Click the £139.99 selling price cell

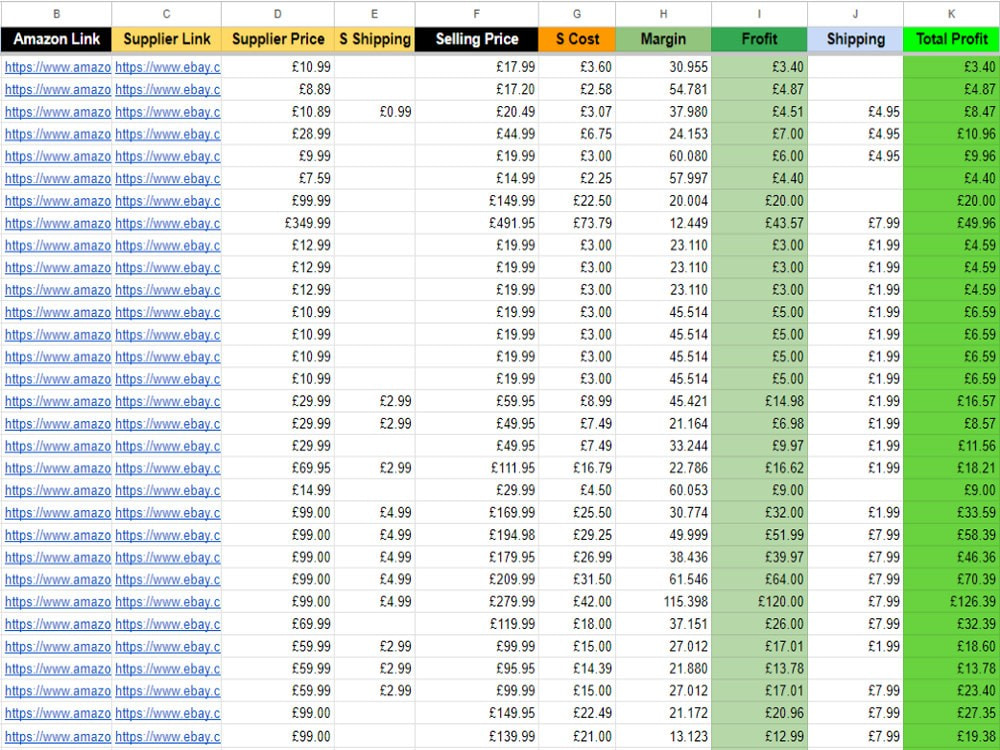(x=476, y=736)
